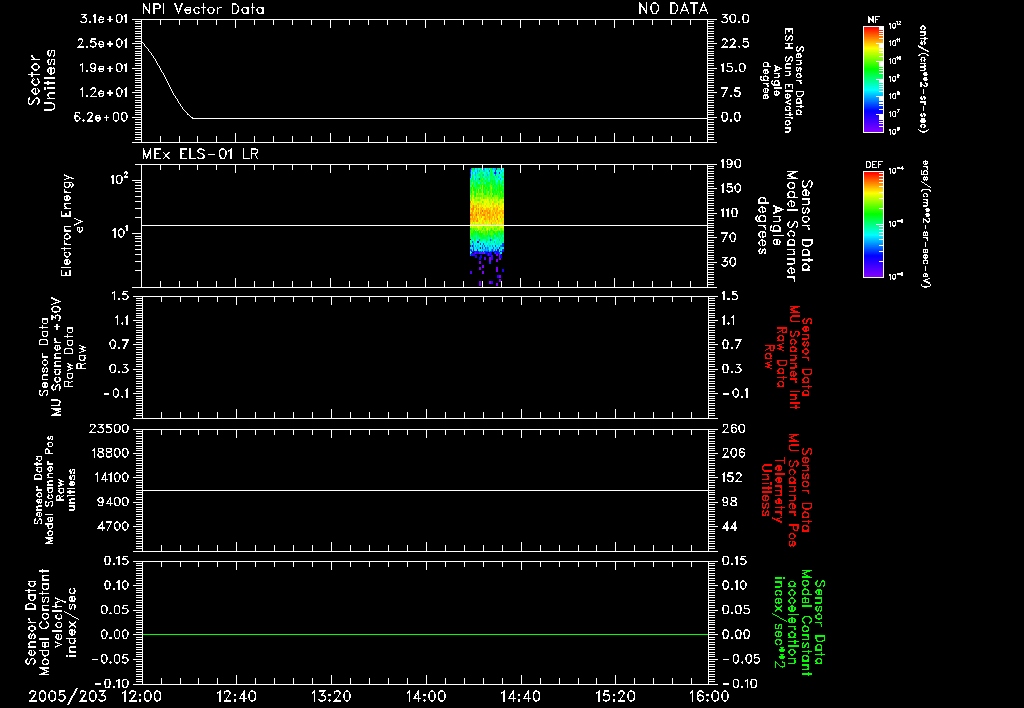
Task: Click the 23500 scanner position tick label
Action: (x=109, y=428)
